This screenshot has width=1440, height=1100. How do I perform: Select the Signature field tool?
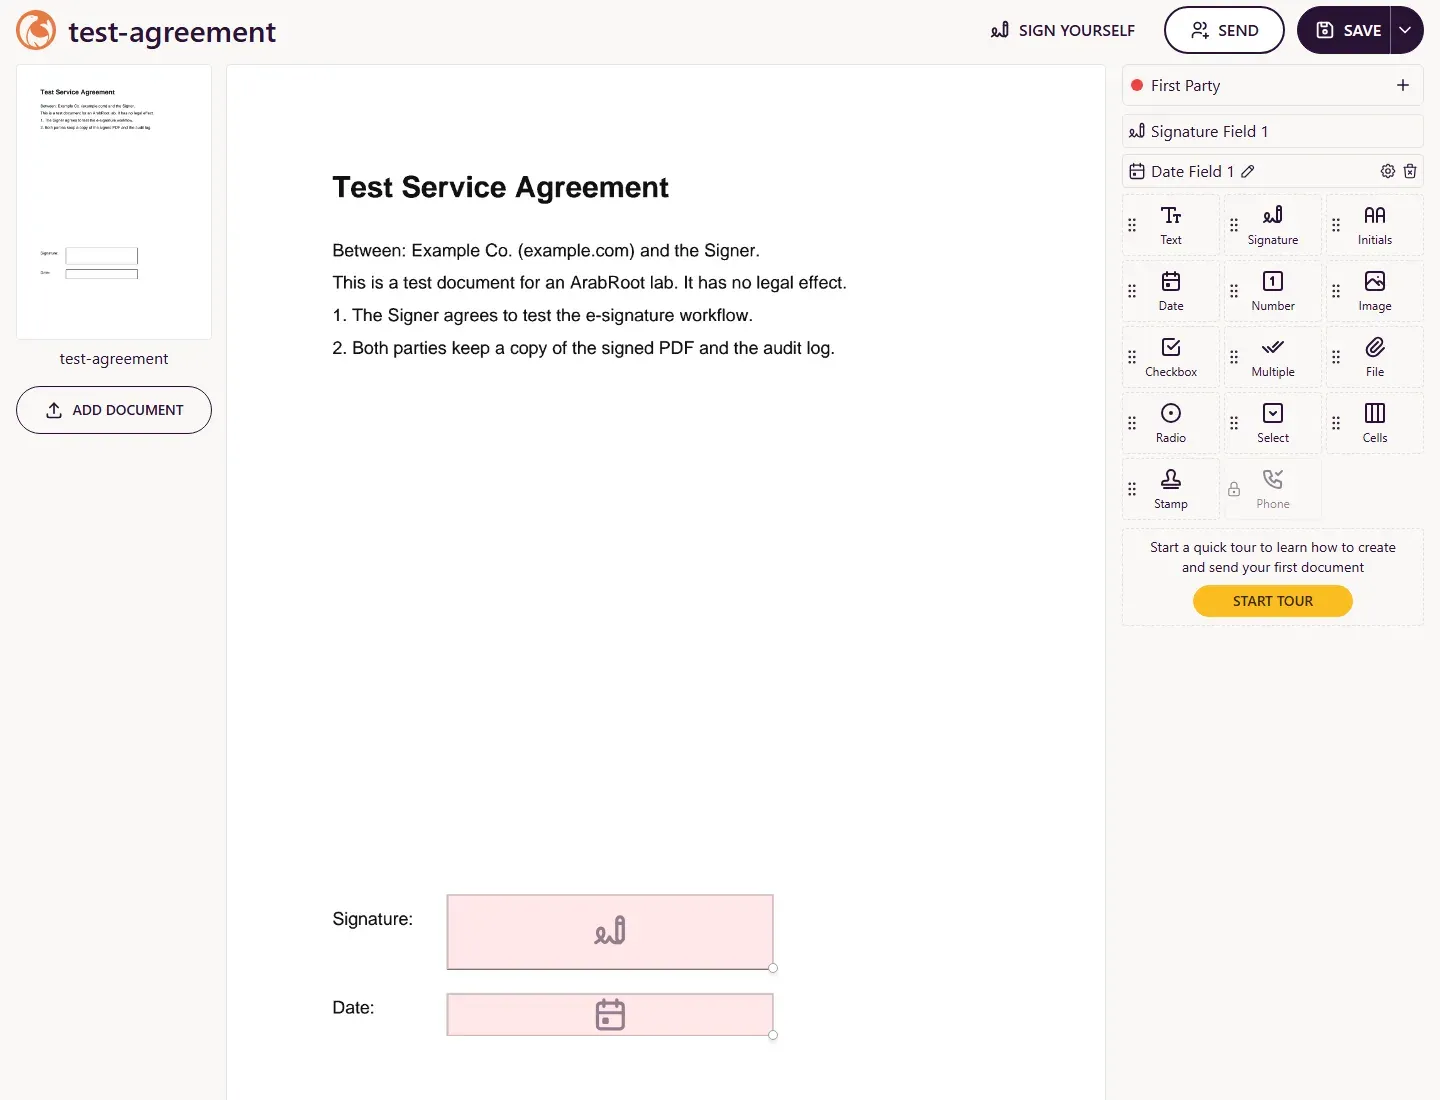click(x=1273, y=225)
